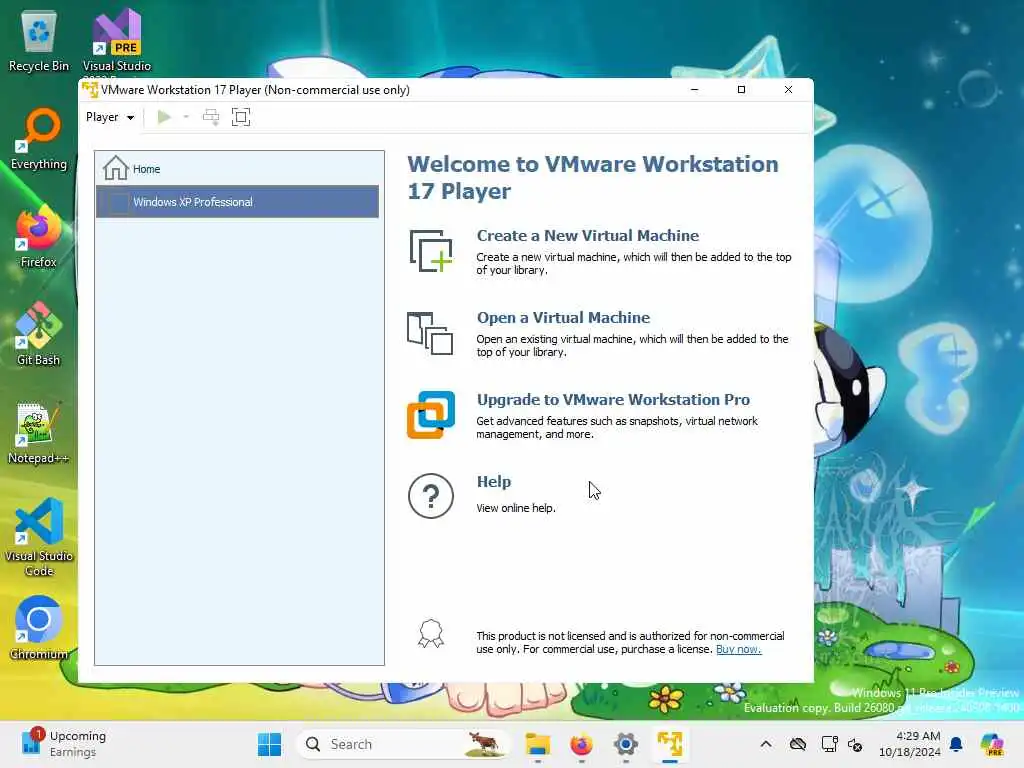Select the Notepad++ desktop shortcut
The width and height of the screenshot is (1024, 768).
click(39, 432)
